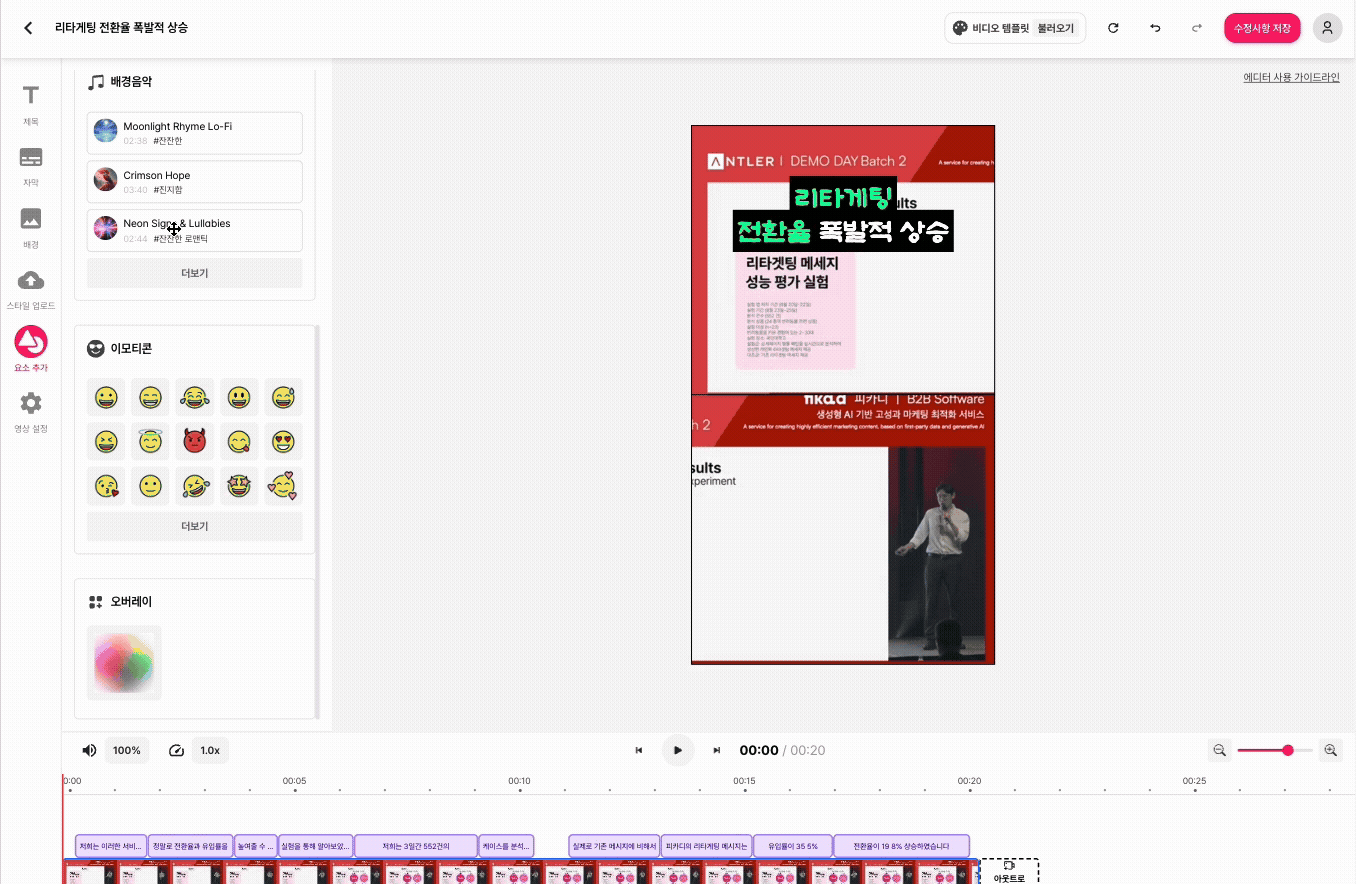Viewport: 1356px width, 884px height.
Task: Add the tears of joy emoji
Action: click(195, 398)
